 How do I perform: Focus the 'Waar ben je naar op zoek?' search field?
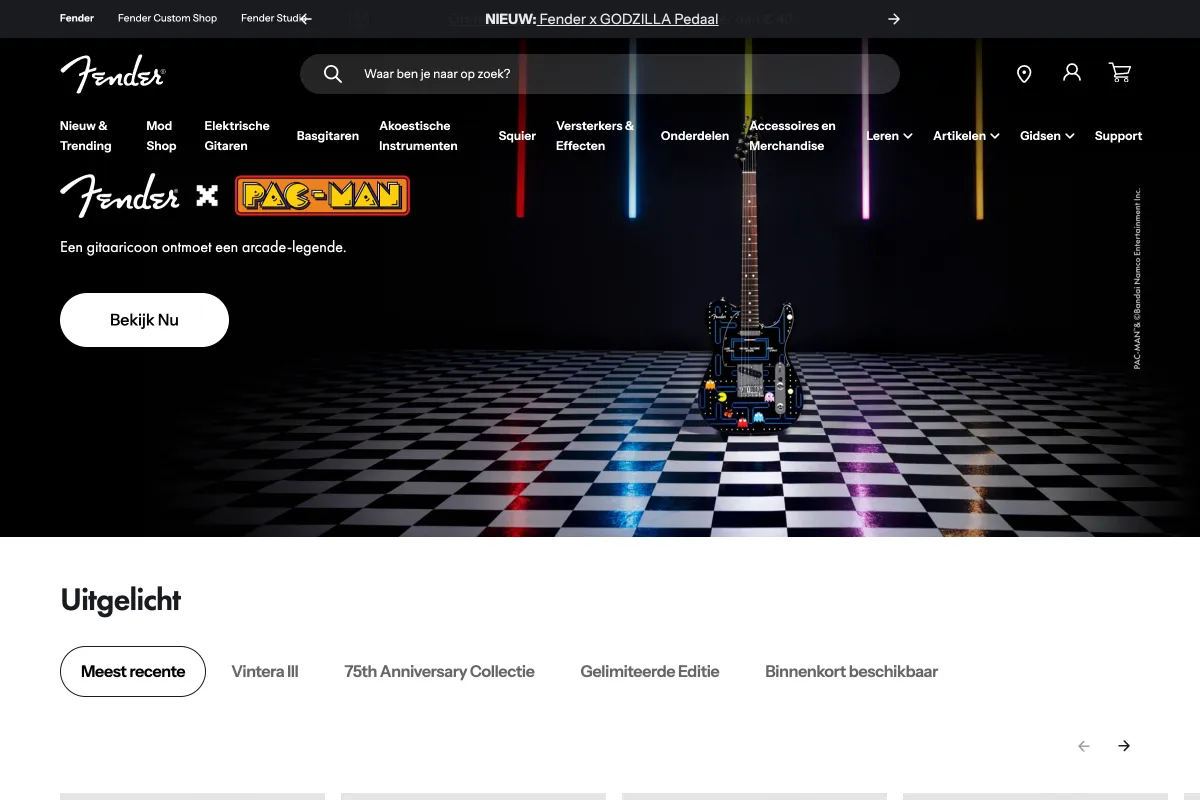tap(600, 74)
